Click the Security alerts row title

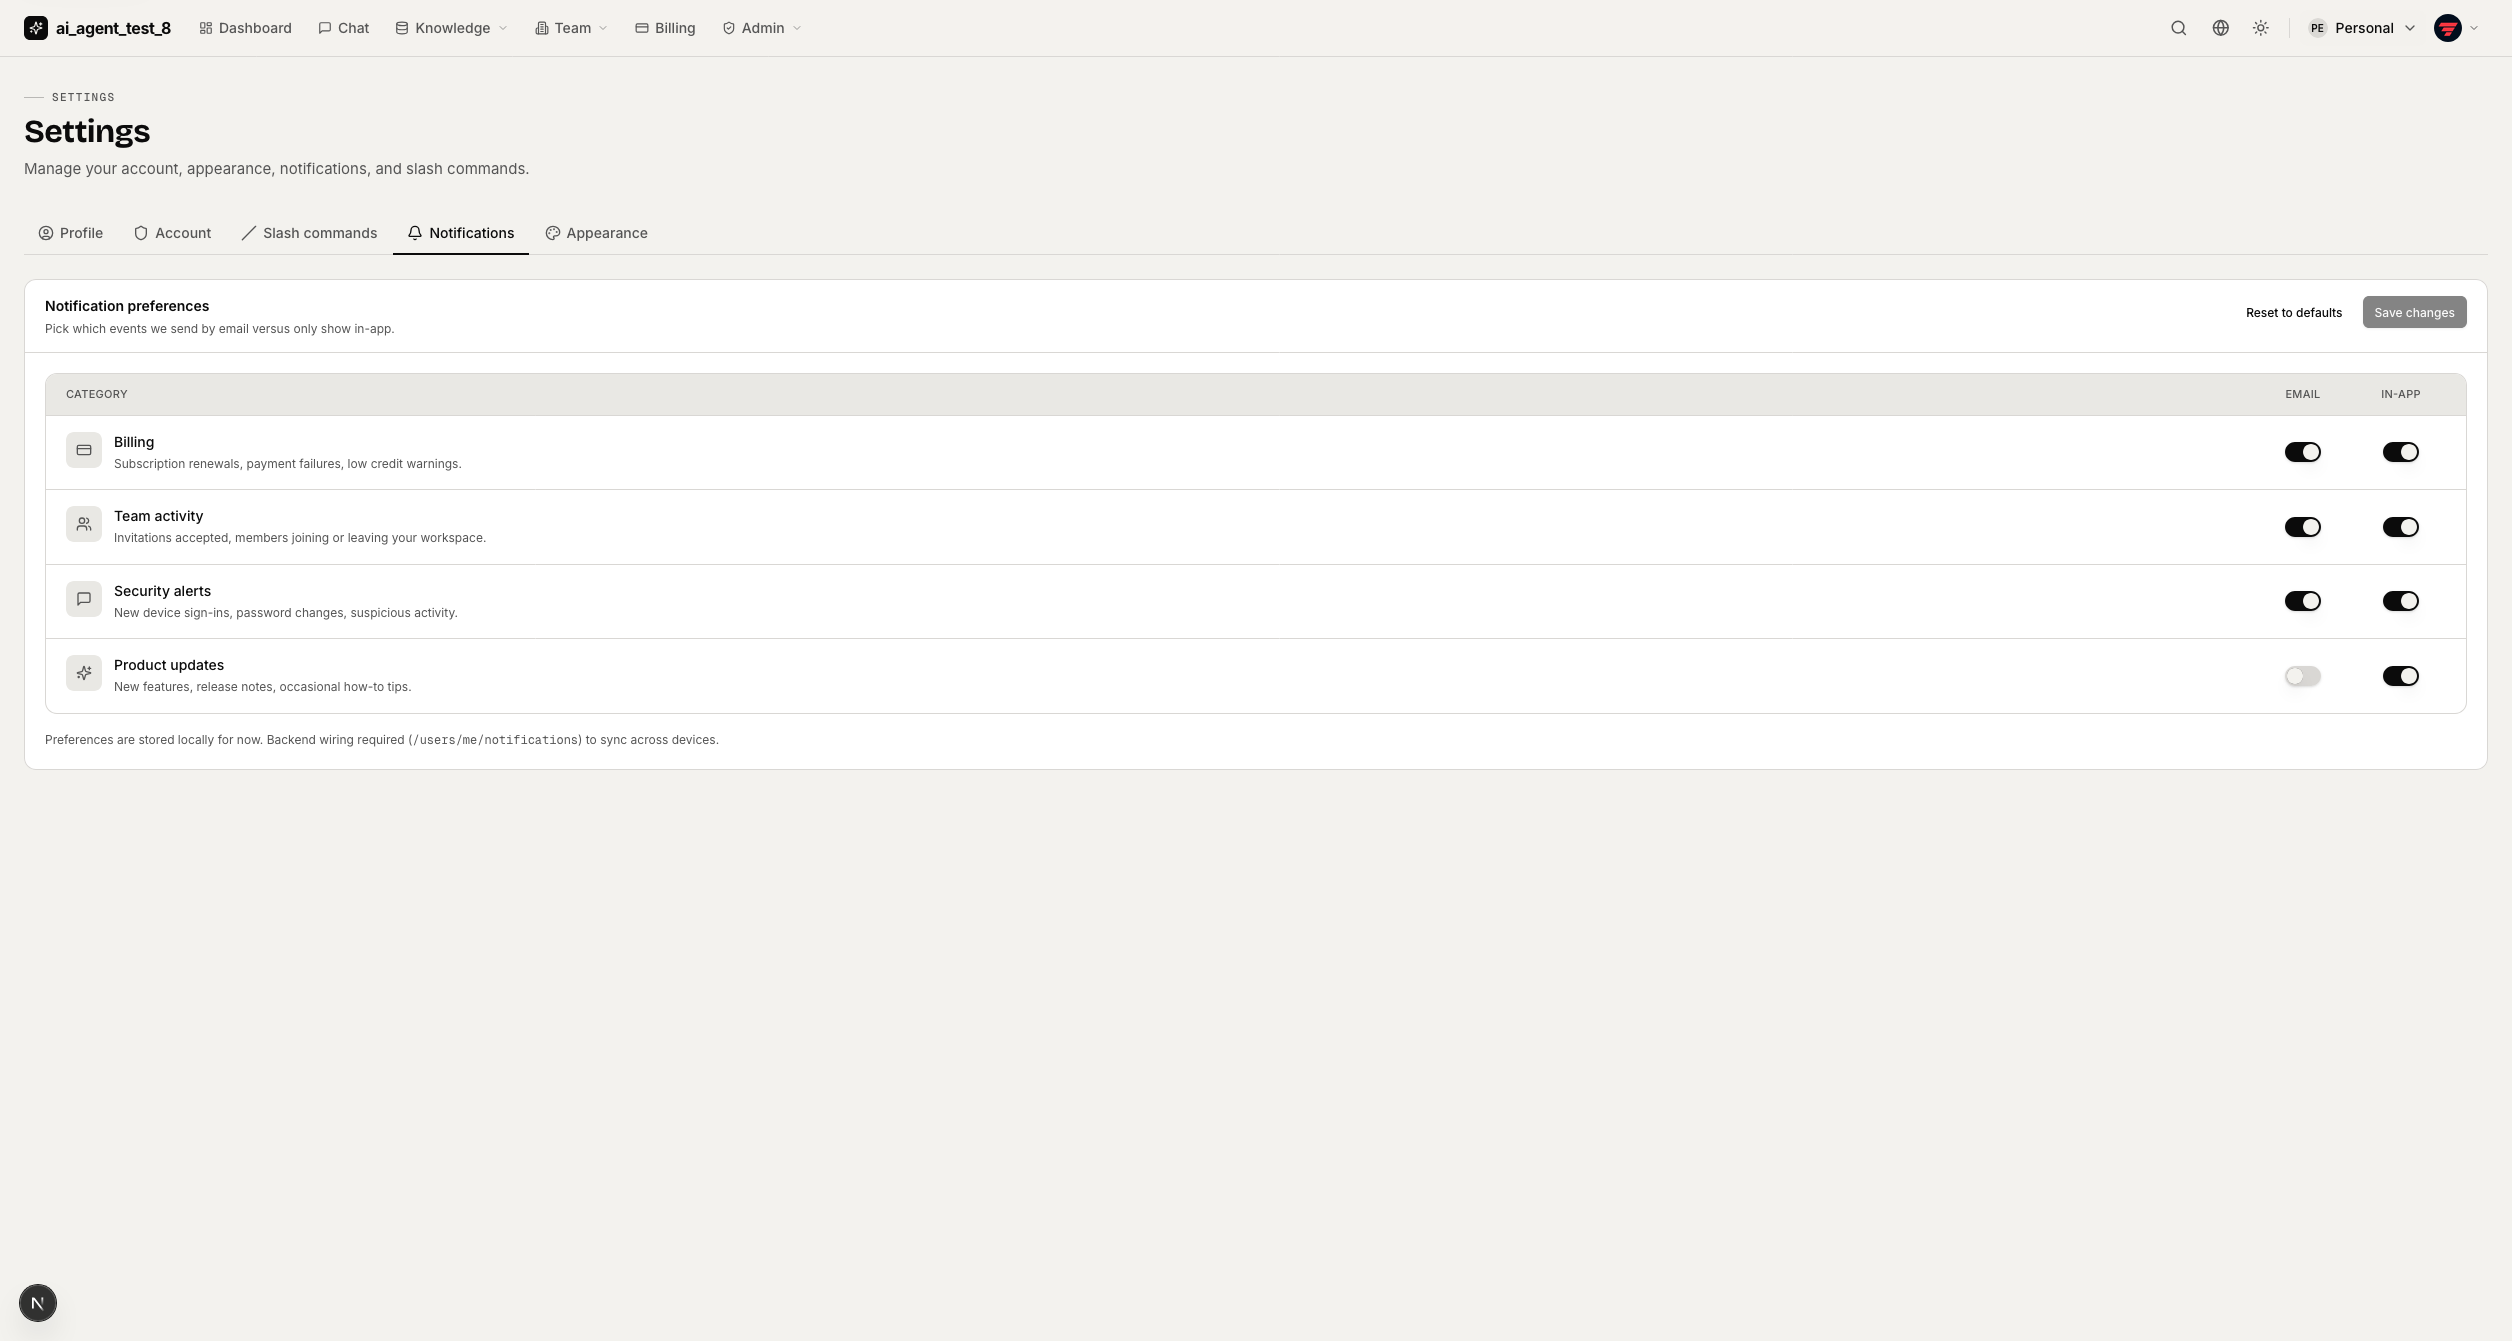162,591
